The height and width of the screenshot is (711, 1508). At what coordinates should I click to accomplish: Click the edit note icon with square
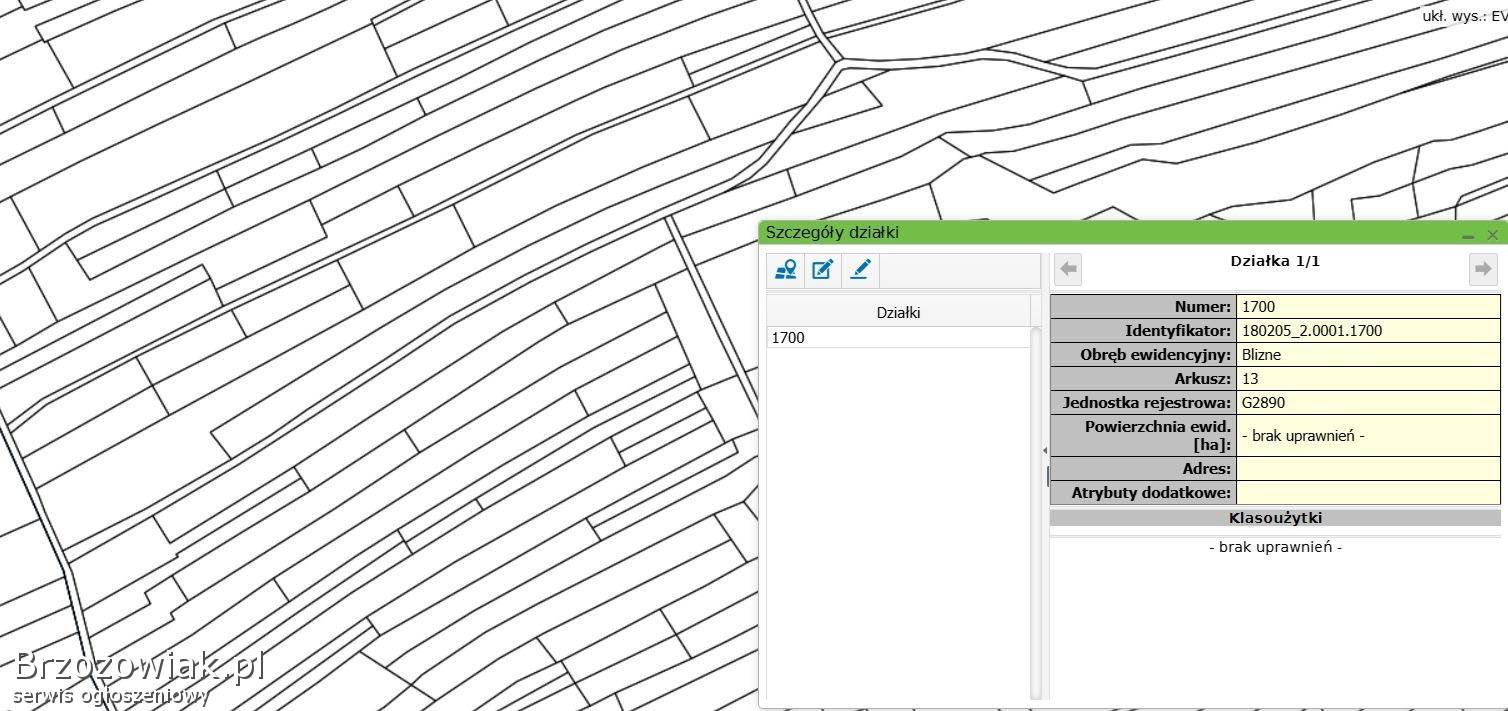pos(823,270)
